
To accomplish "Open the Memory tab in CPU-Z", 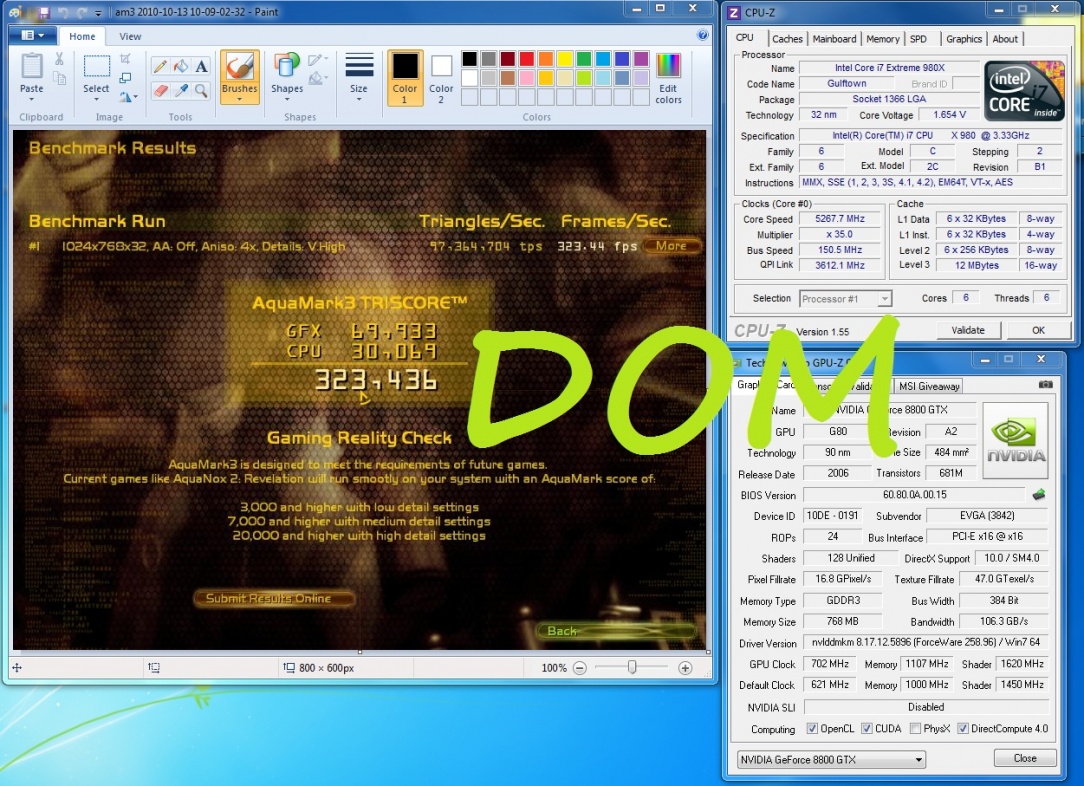I will [x=882, y=39].
